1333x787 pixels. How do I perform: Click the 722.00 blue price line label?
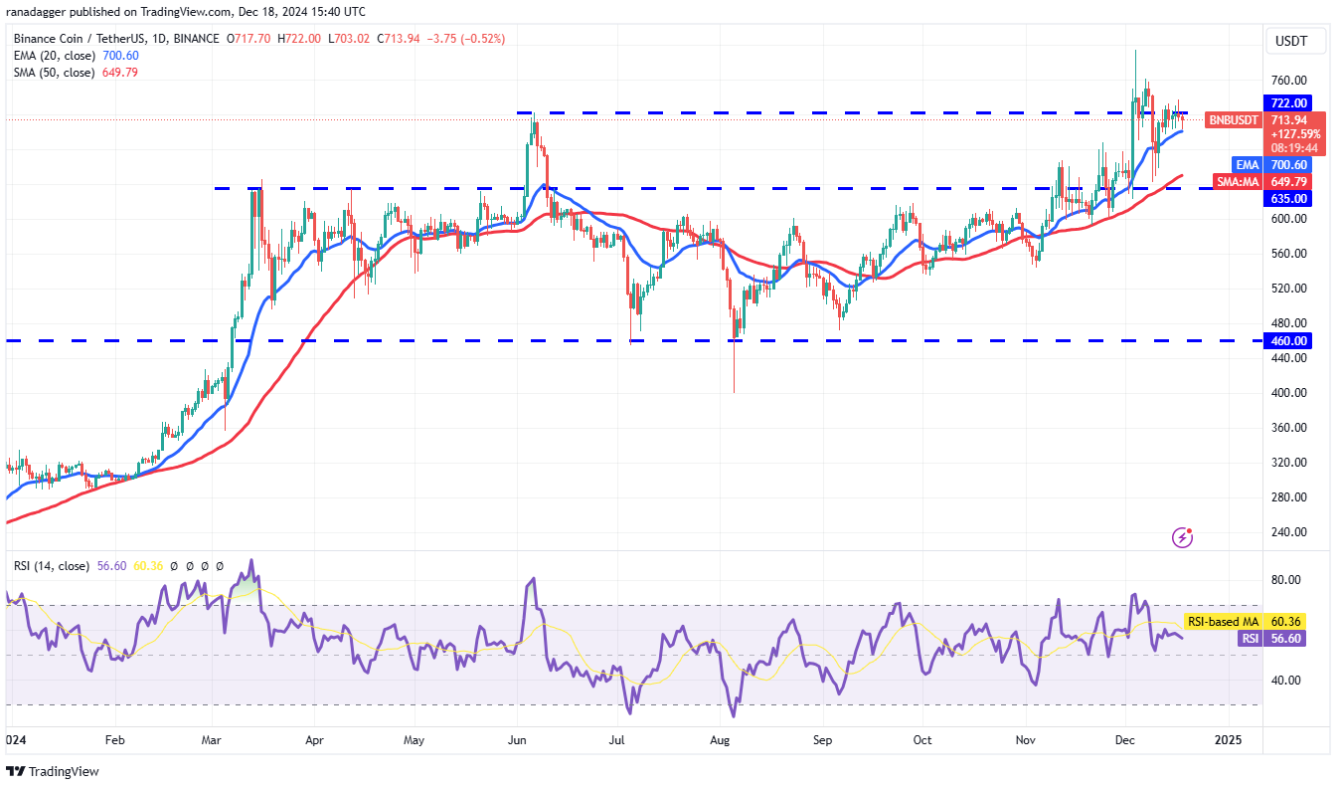(x=1288, y=103)
